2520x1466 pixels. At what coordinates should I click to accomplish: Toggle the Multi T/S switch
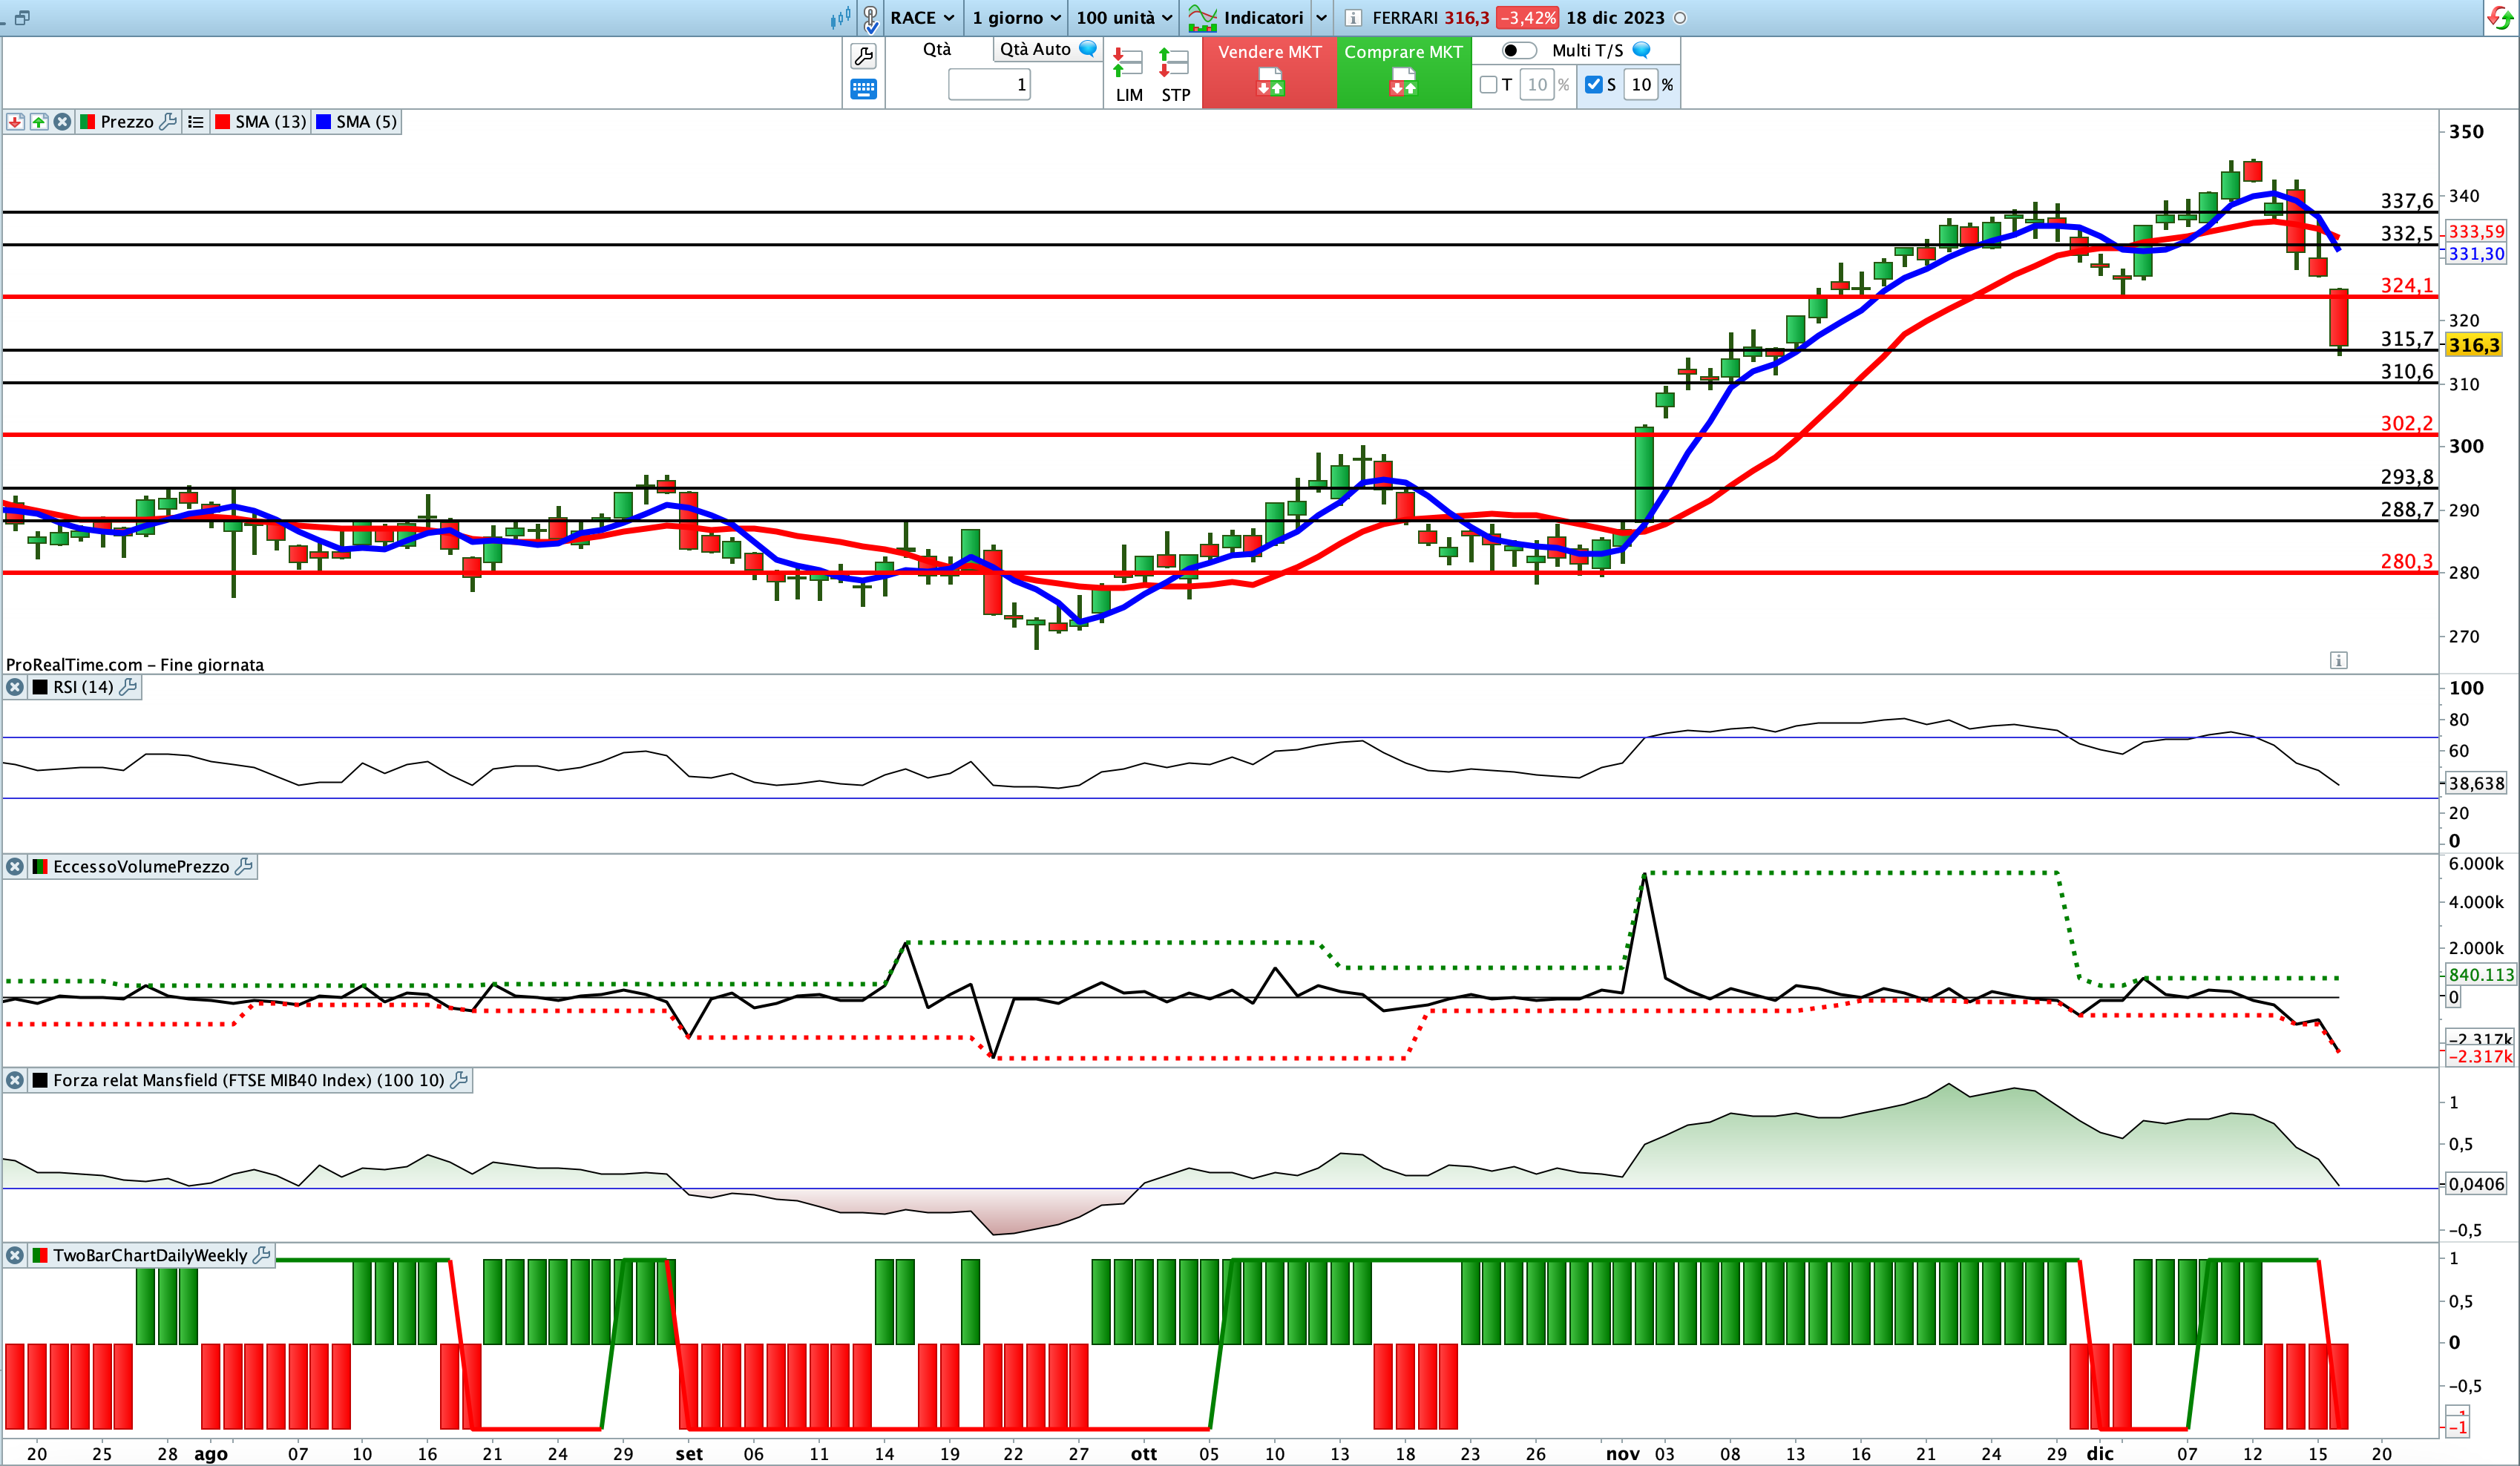point(1519,50)
